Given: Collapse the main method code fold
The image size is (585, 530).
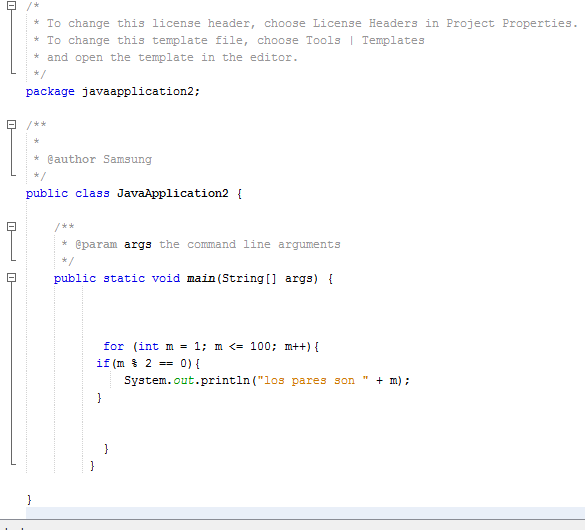Looking at the screenshot, I should point(12,277).
